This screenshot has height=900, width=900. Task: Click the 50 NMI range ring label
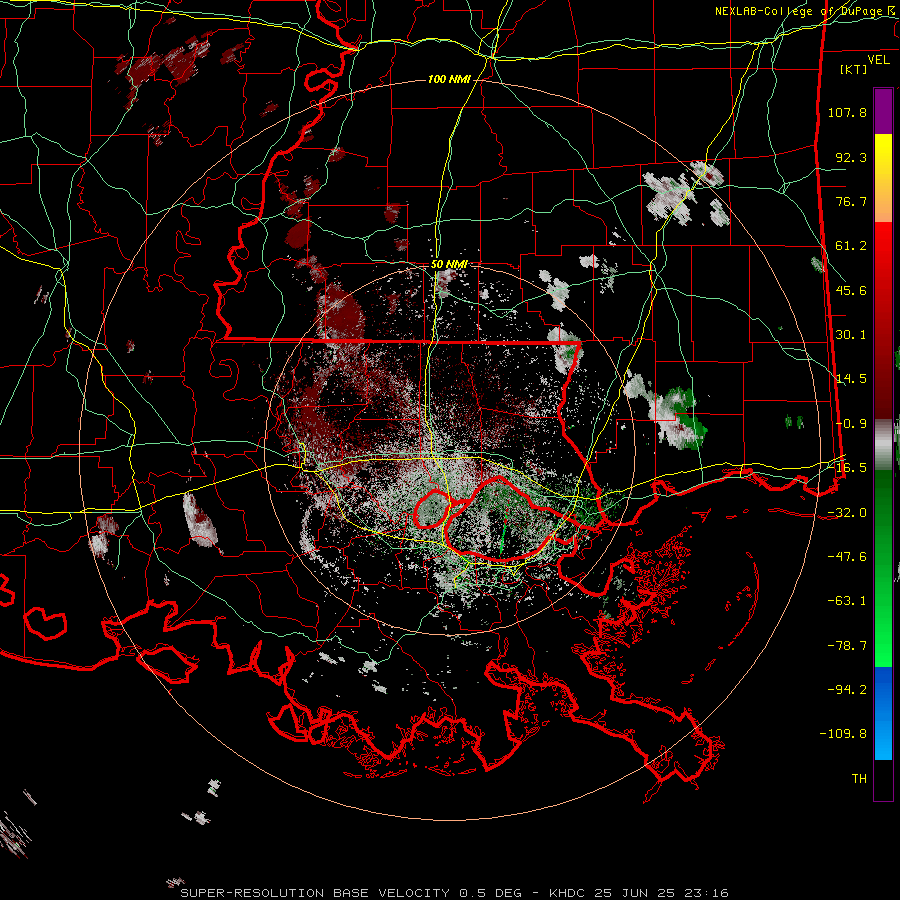(449, 264)
